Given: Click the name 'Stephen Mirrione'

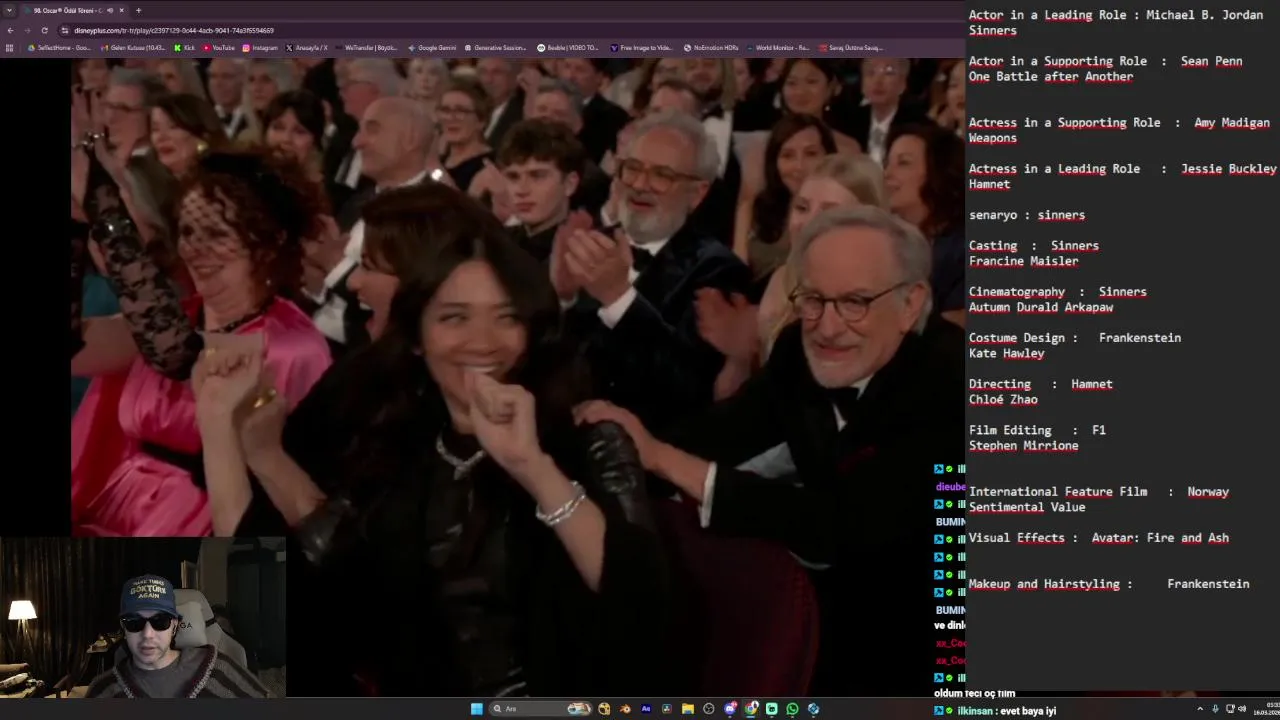Looking at the screenshot, I should (x=1023, y=446).
